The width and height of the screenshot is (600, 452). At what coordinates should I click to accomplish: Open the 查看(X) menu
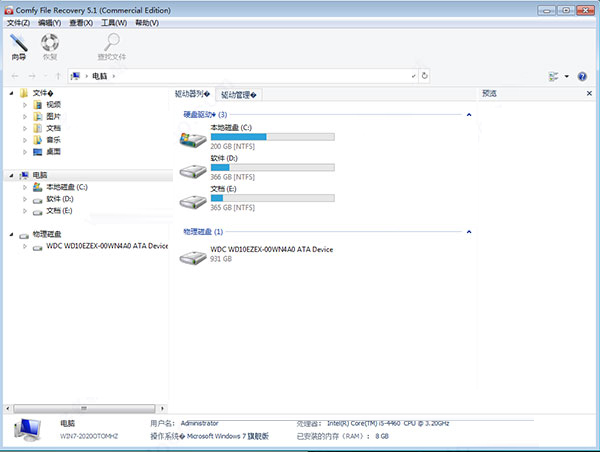81,23
